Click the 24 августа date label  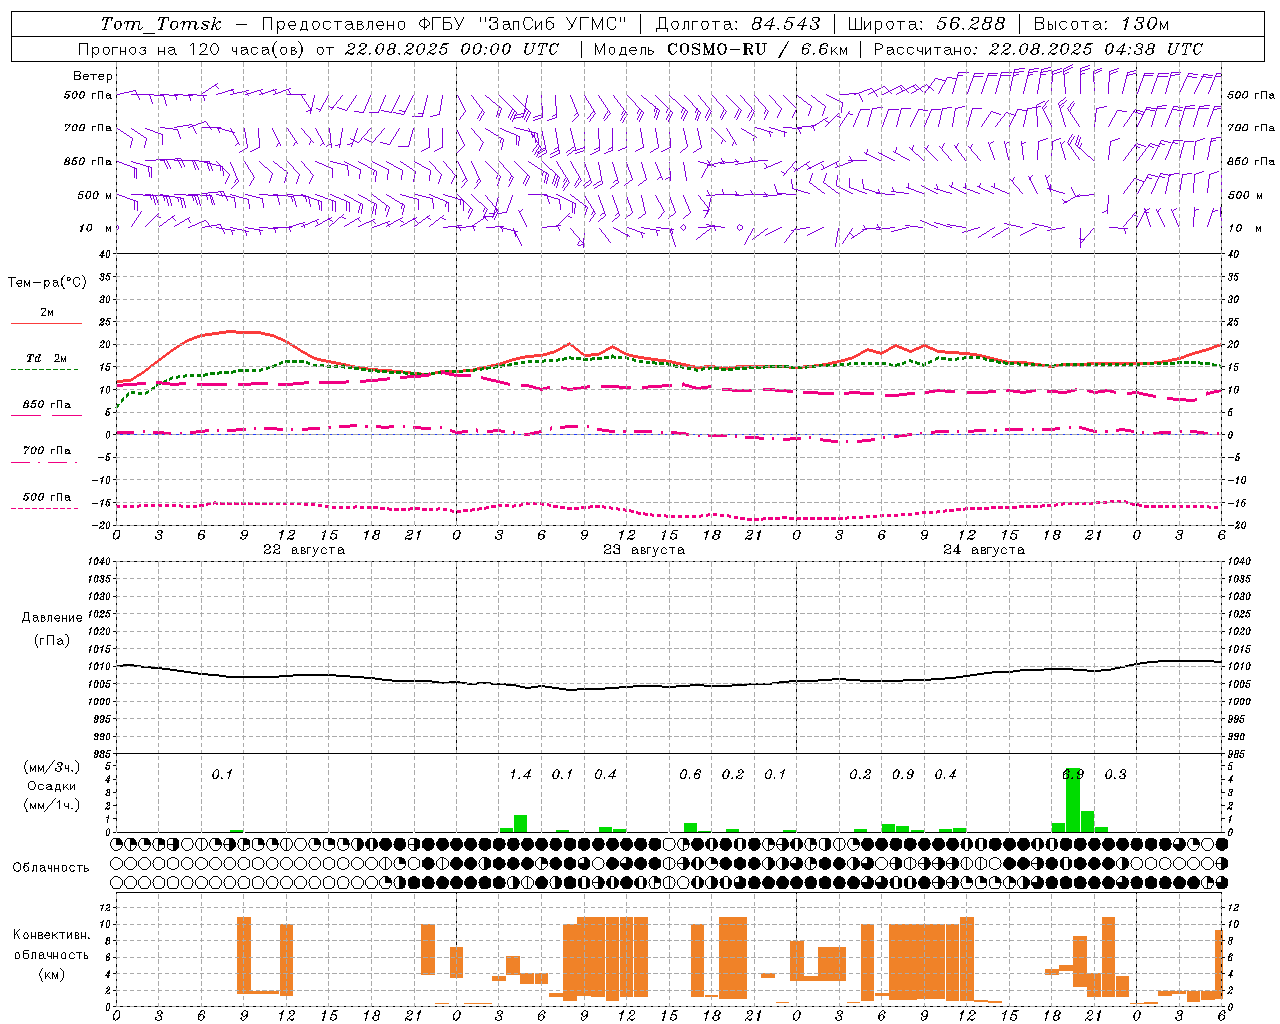coord(984,549)
